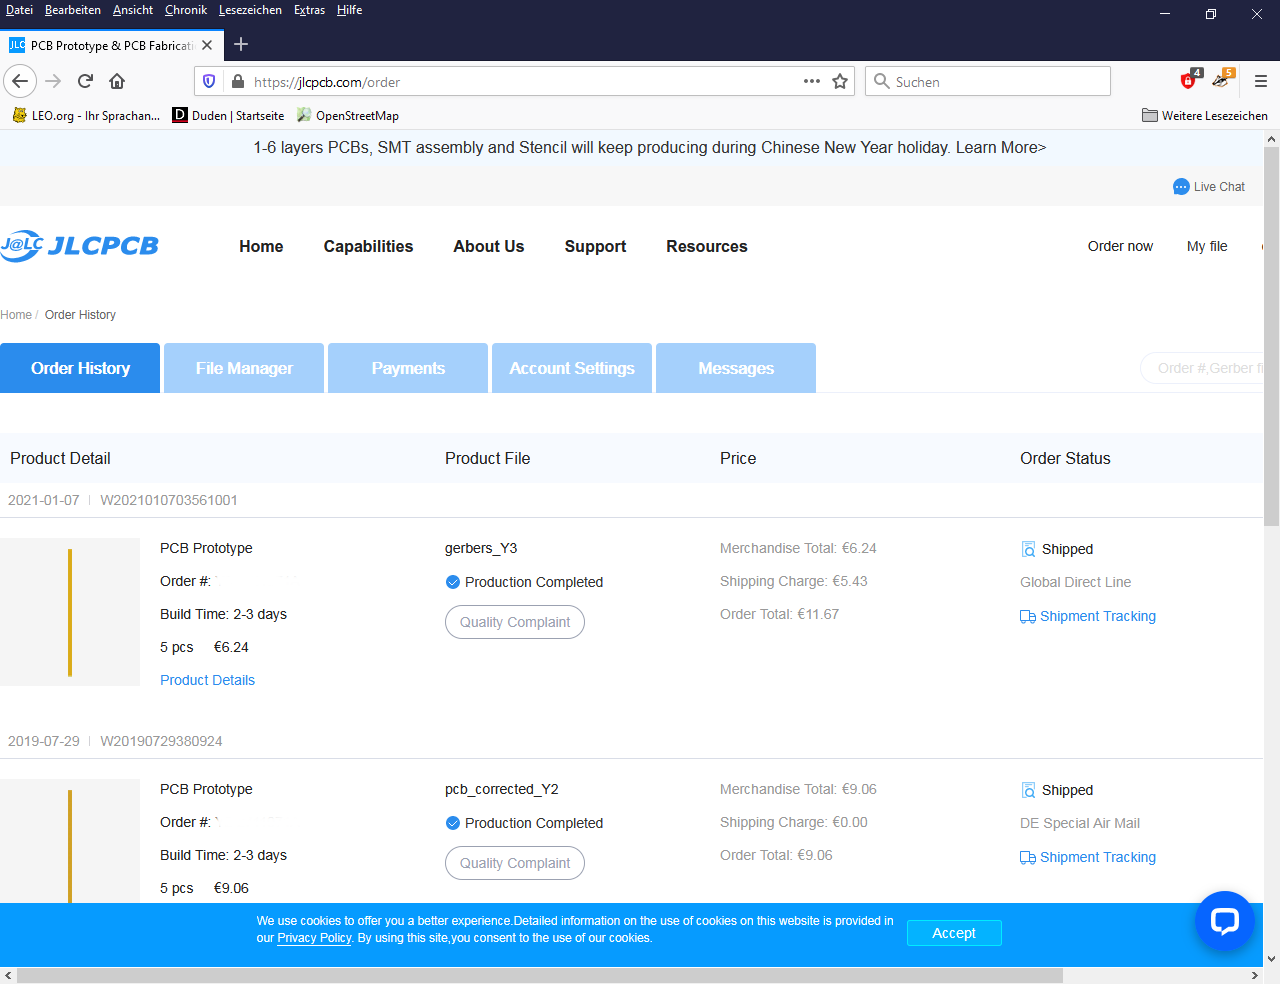
Task: Open the tracking protection shield icon
Action: (209, 81)
